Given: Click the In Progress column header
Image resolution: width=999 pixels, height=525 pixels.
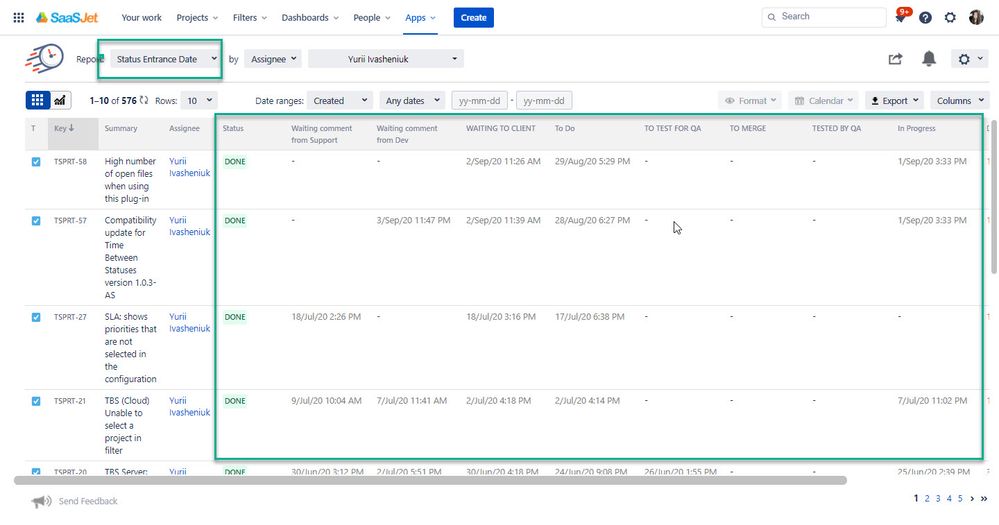Looking at the screenshot, I should 916,128.
